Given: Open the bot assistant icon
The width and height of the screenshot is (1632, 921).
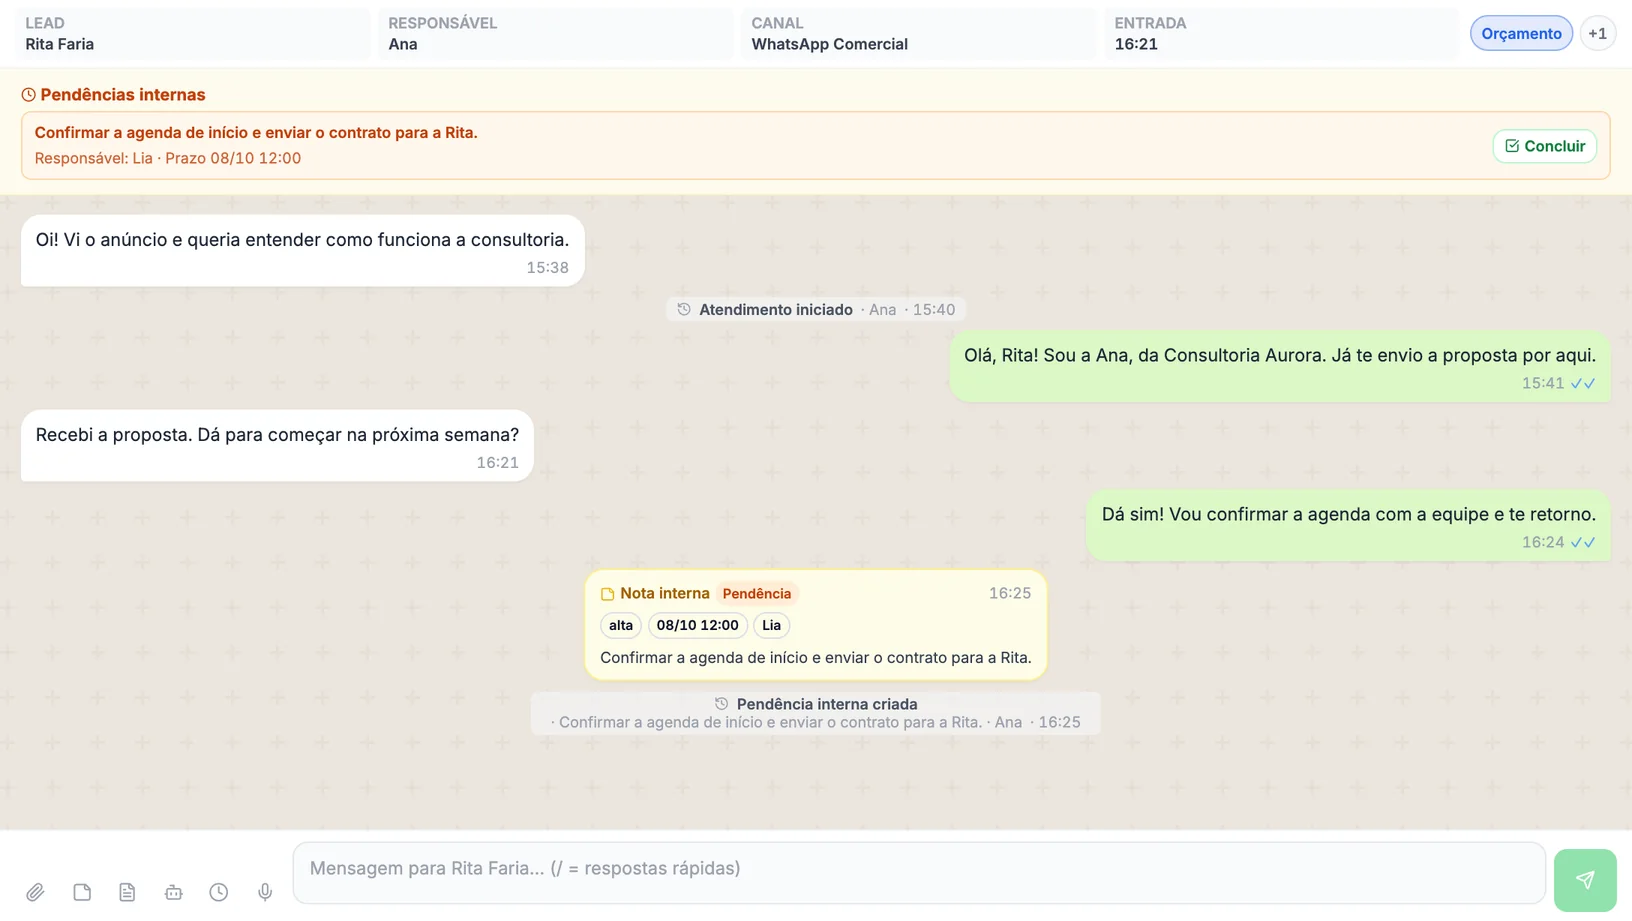Looking at the screenshot, I should (x=173, y=892).
